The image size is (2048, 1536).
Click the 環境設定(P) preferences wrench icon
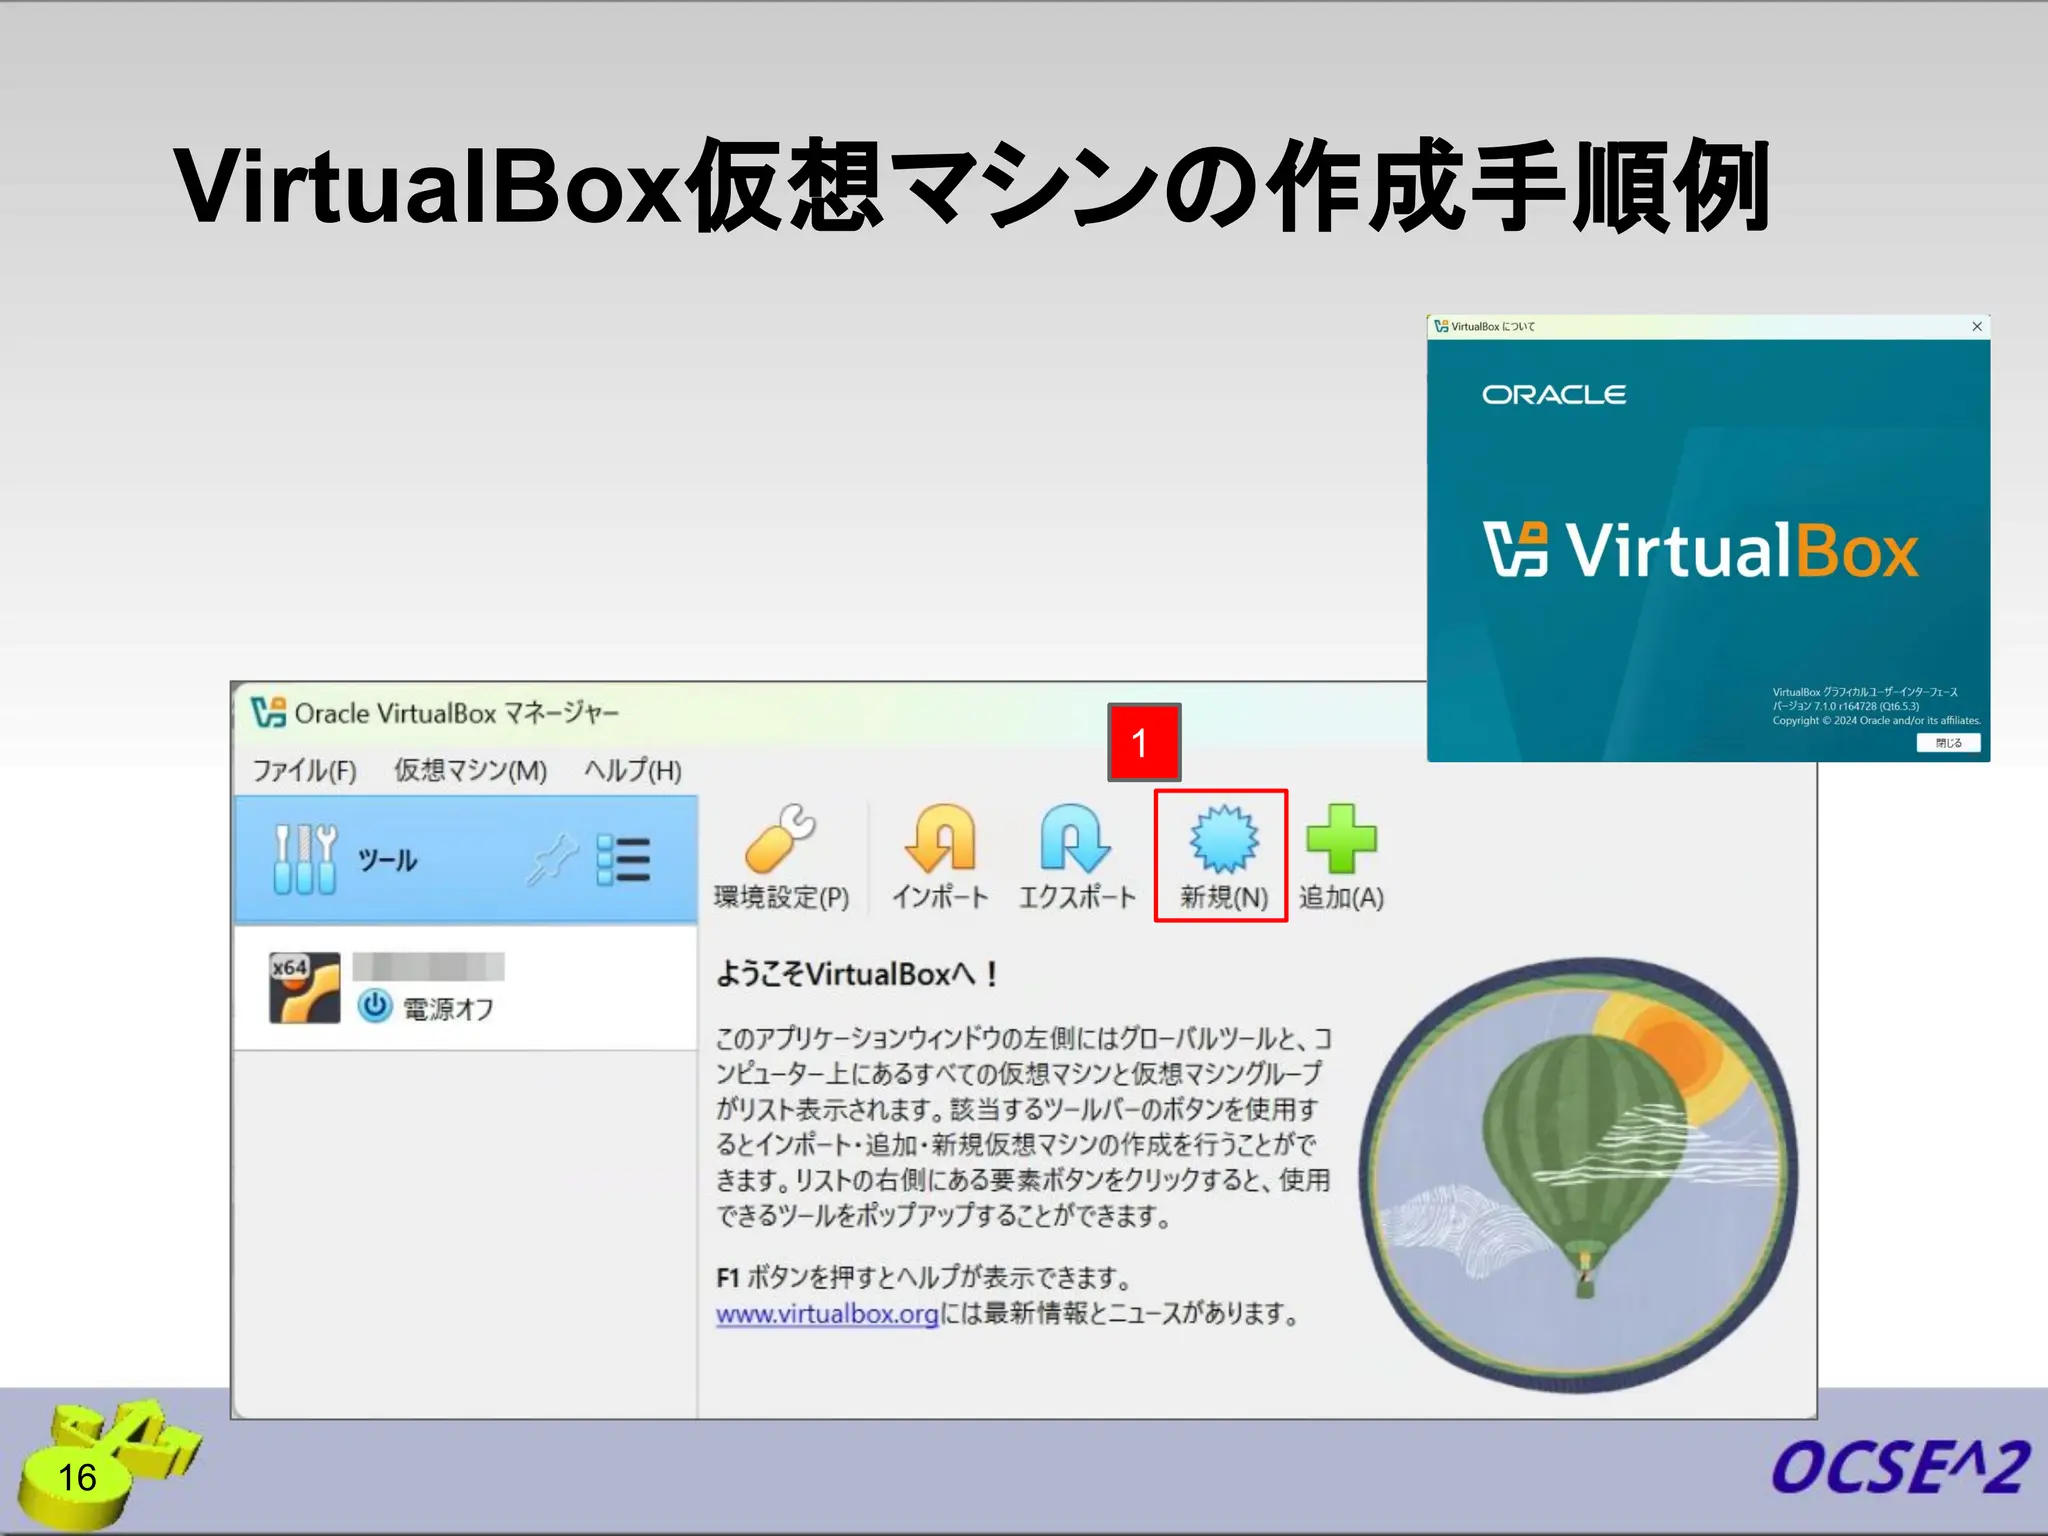pyautogui.click(x=781, y=838)
